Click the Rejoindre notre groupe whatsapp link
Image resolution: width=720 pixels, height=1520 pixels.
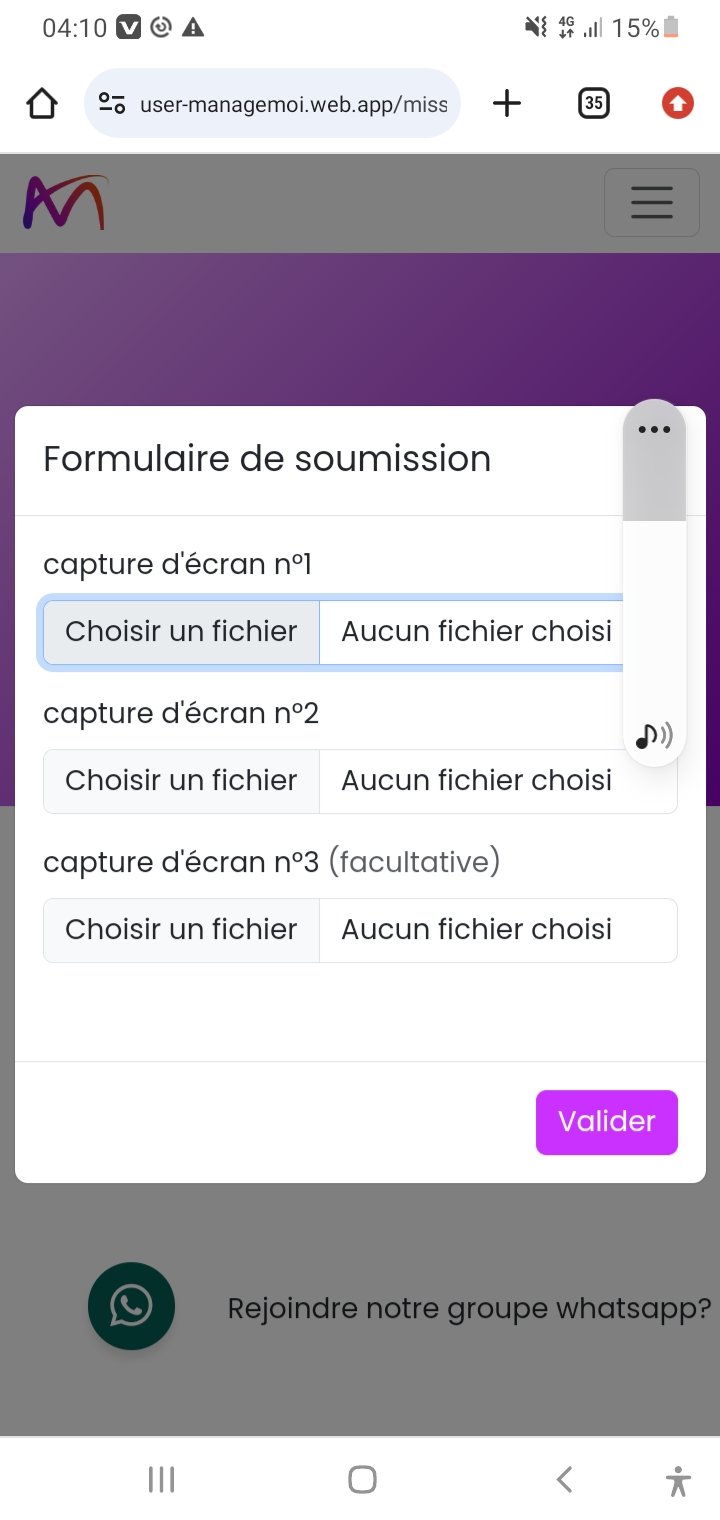pos(469,1308)
